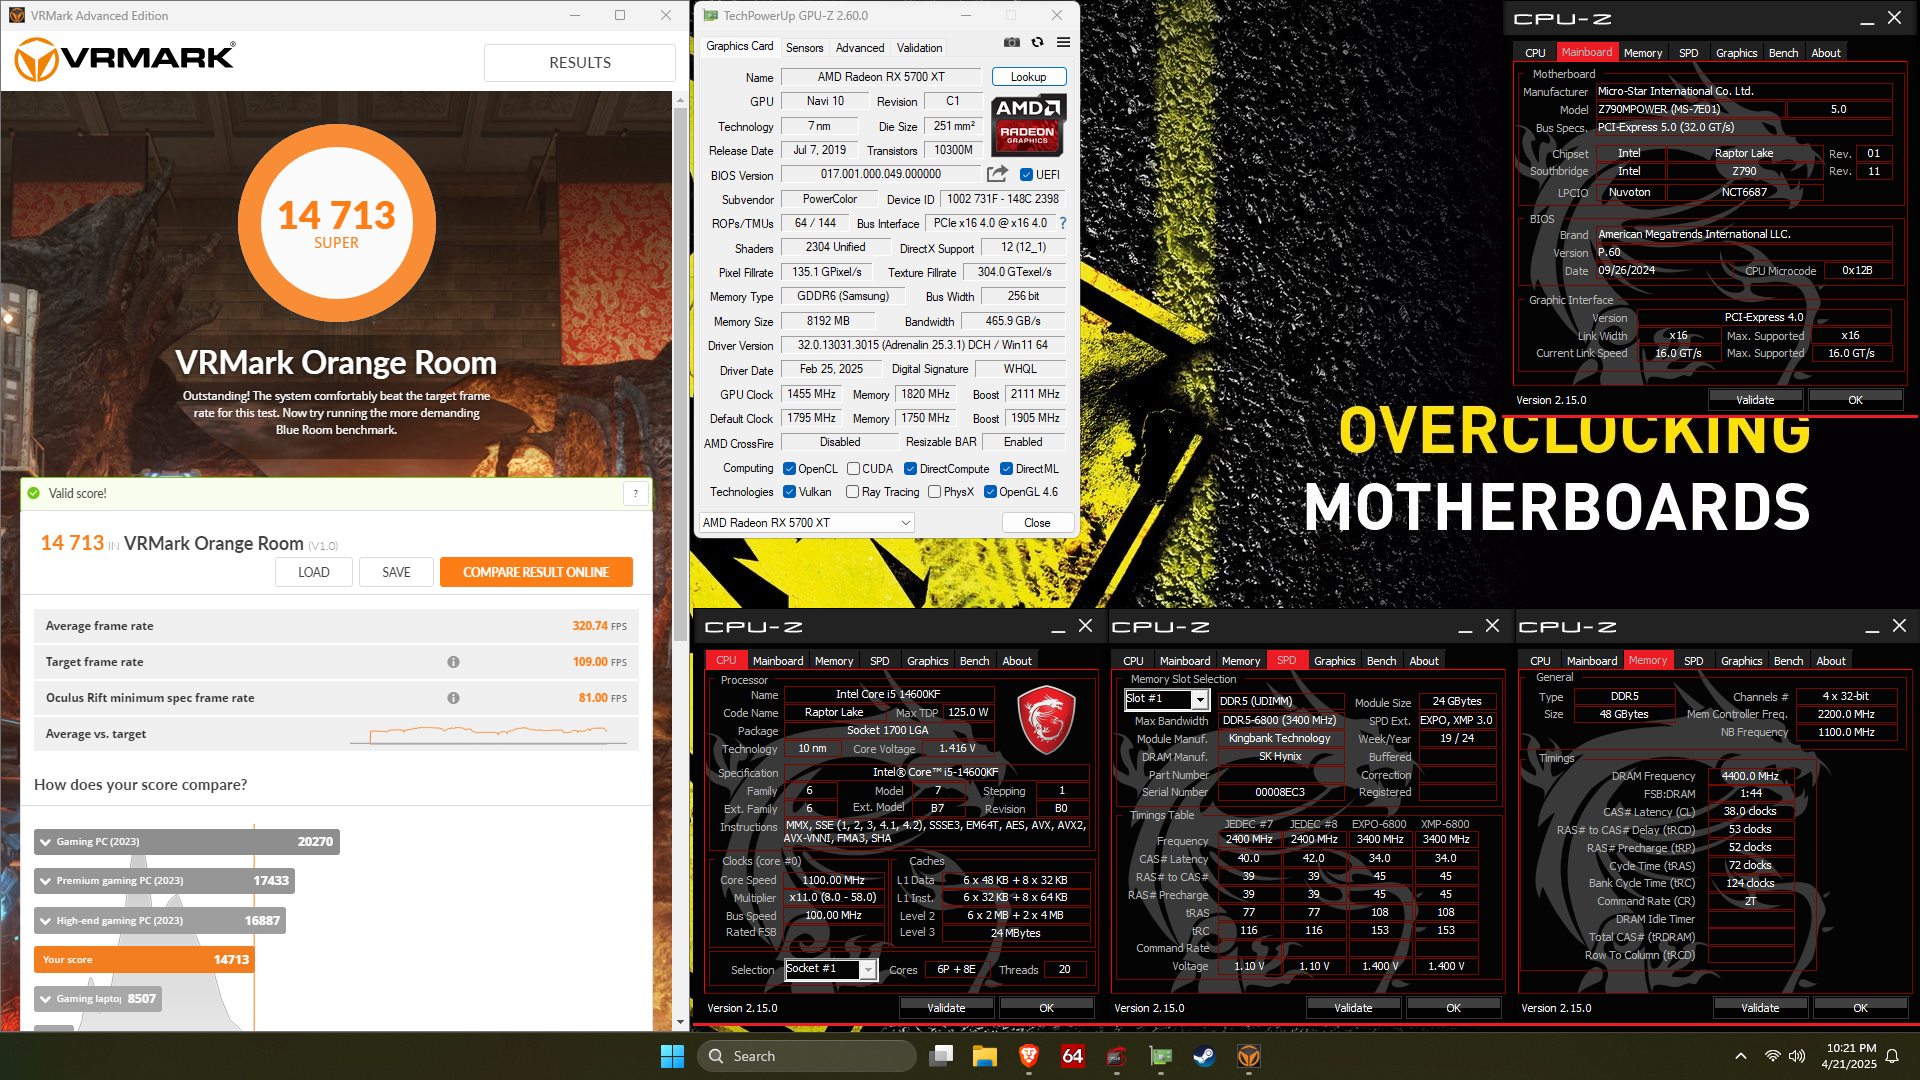The width and height of the screenshot is (1920, 1080).
Task: Open the AMD Radeon RX 5700 XT GPU selector dropdown
Action: pos(806,523)
